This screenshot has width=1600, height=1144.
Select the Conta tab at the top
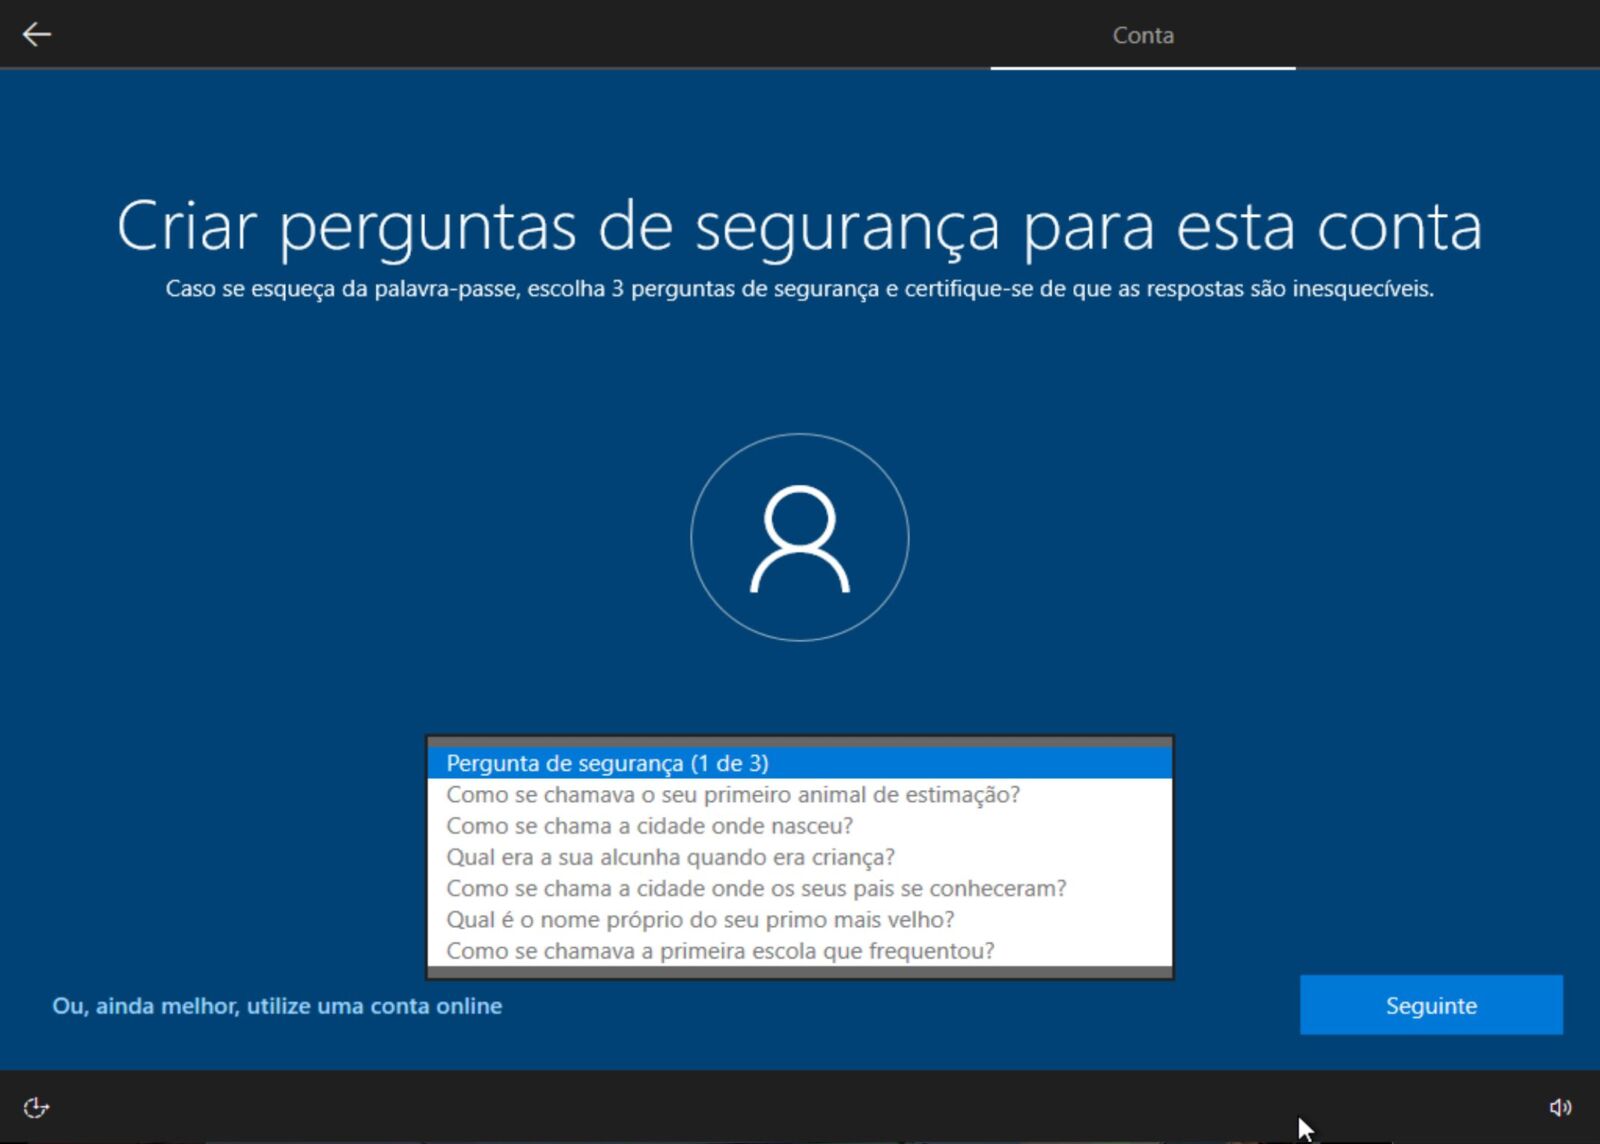tap(1143, 35)
